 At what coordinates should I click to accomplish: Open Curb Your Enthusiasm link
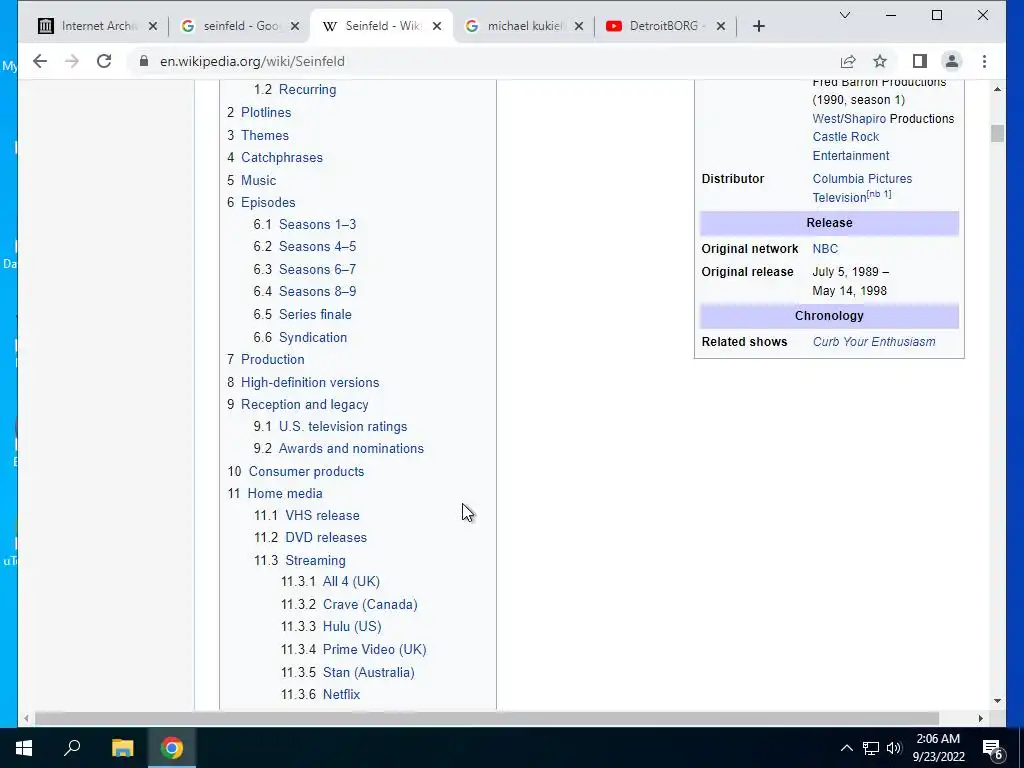[x=874, y=342]
